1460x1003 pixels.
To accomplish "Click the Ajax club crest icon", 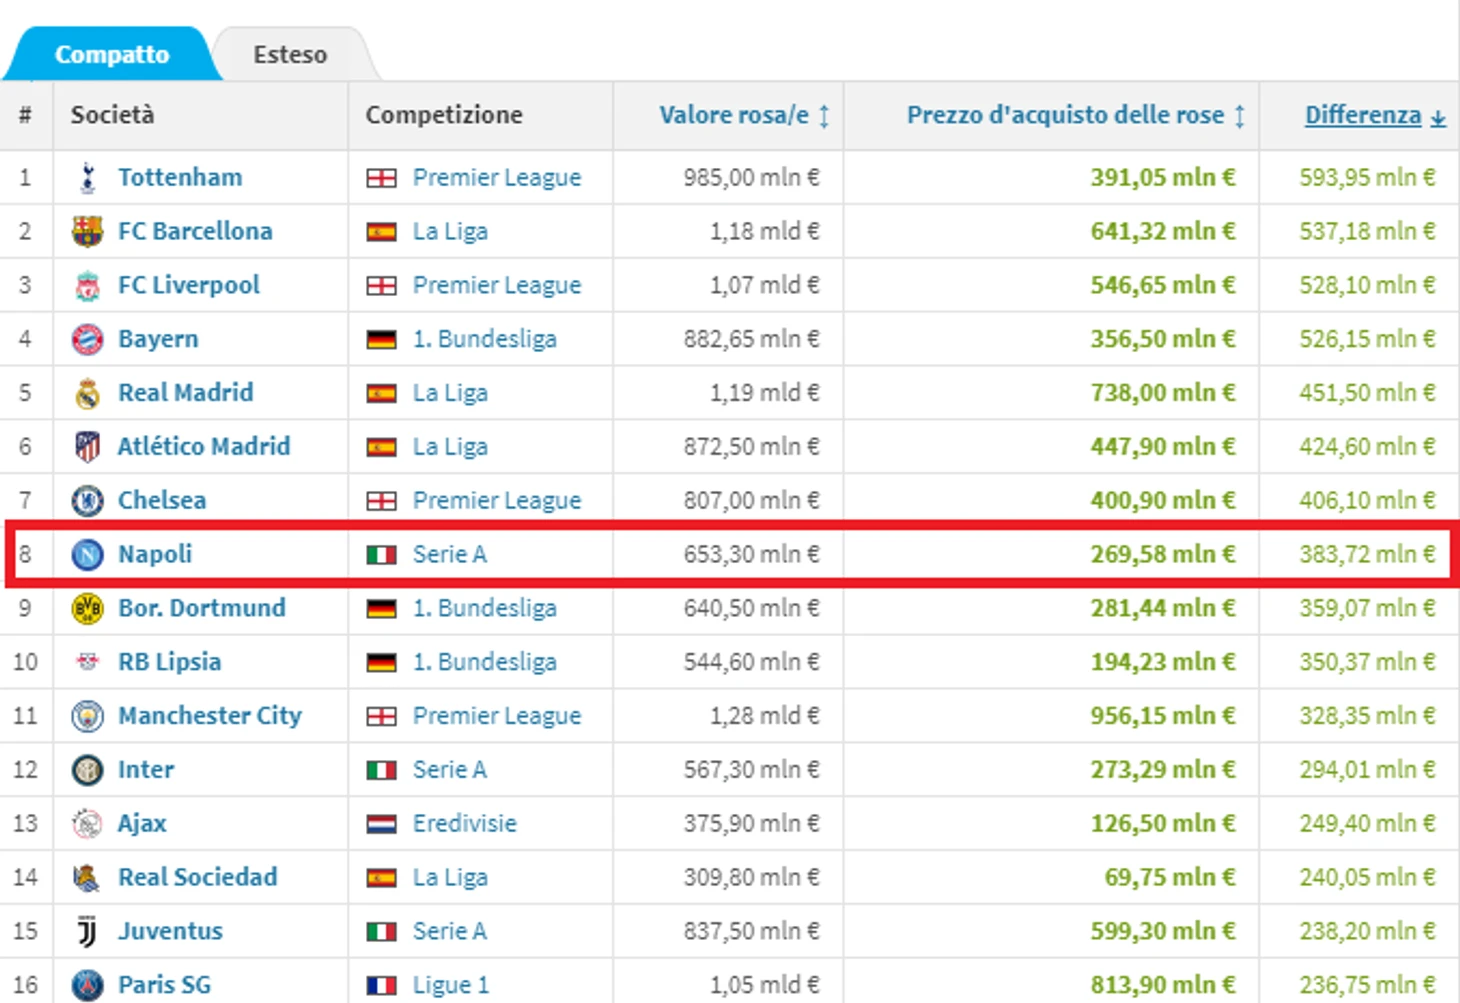I will [88, 824].
